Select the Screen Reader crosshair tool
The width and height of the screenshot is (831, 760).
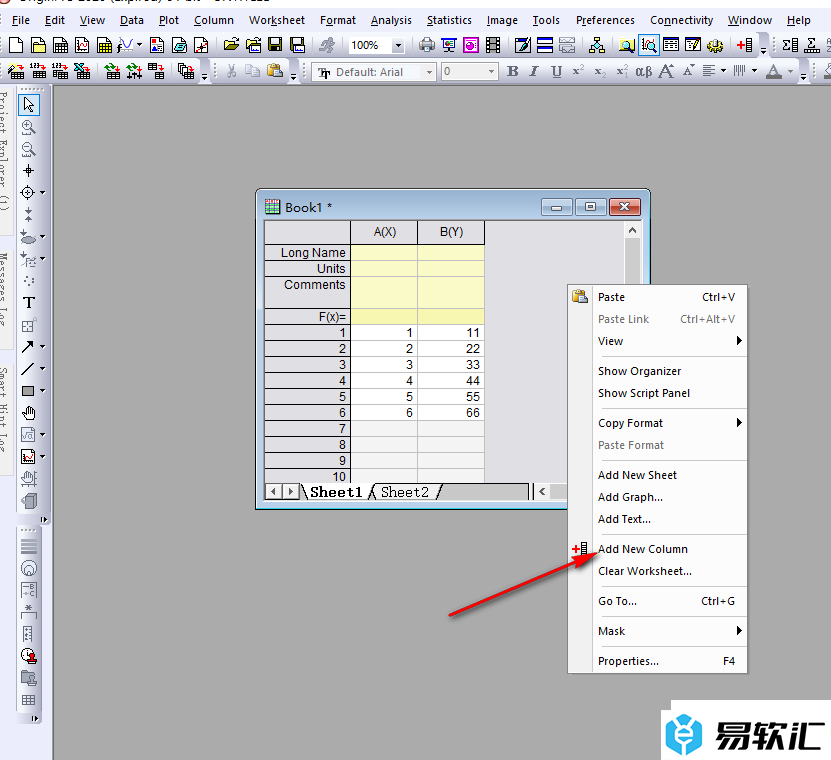[29, 171]
